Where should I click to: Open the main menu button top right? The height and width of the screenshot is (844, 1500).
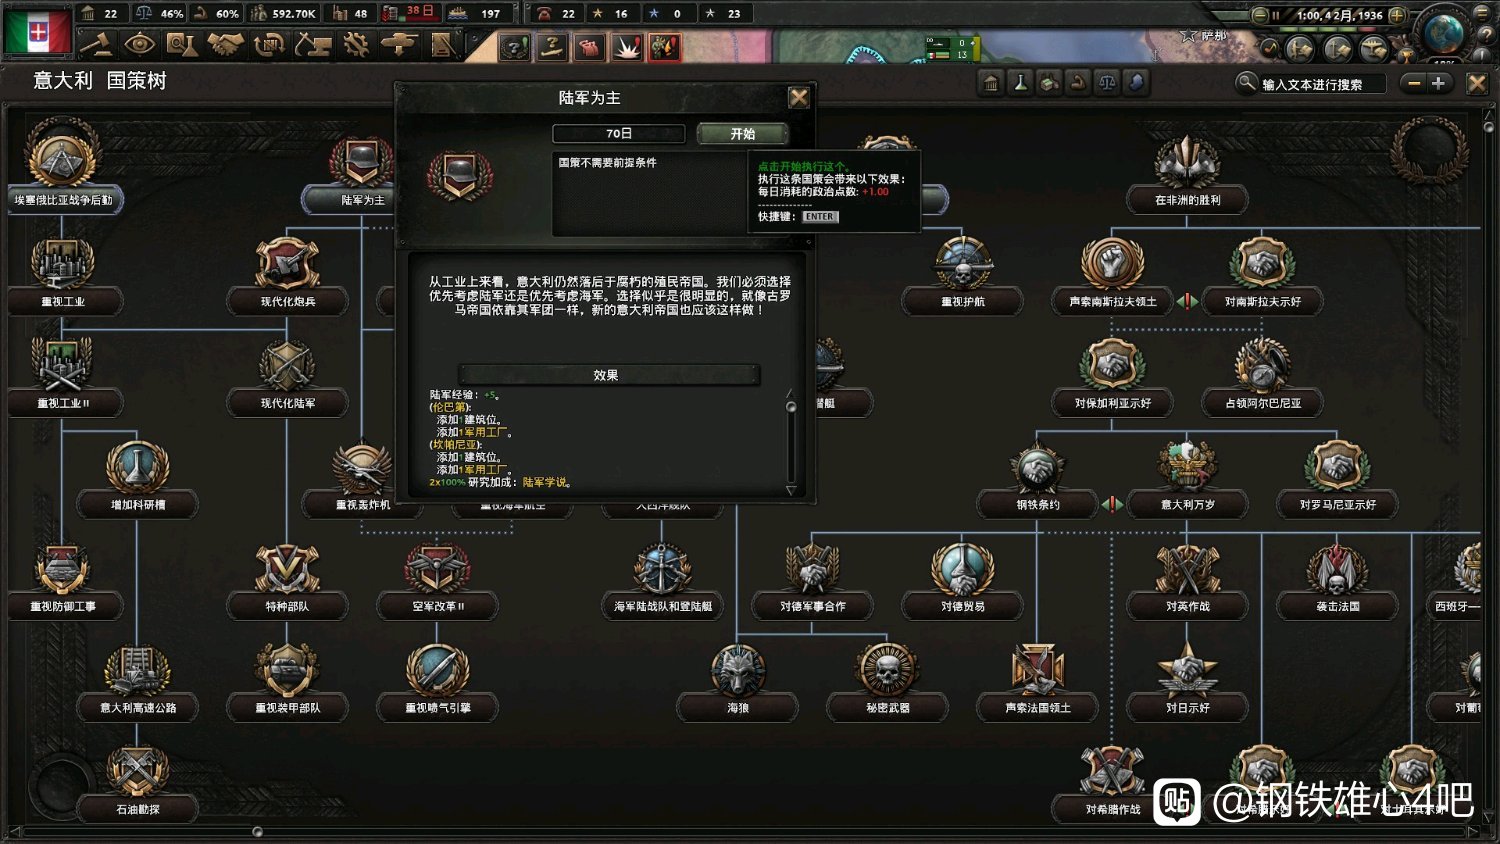tap(1483, 14)
